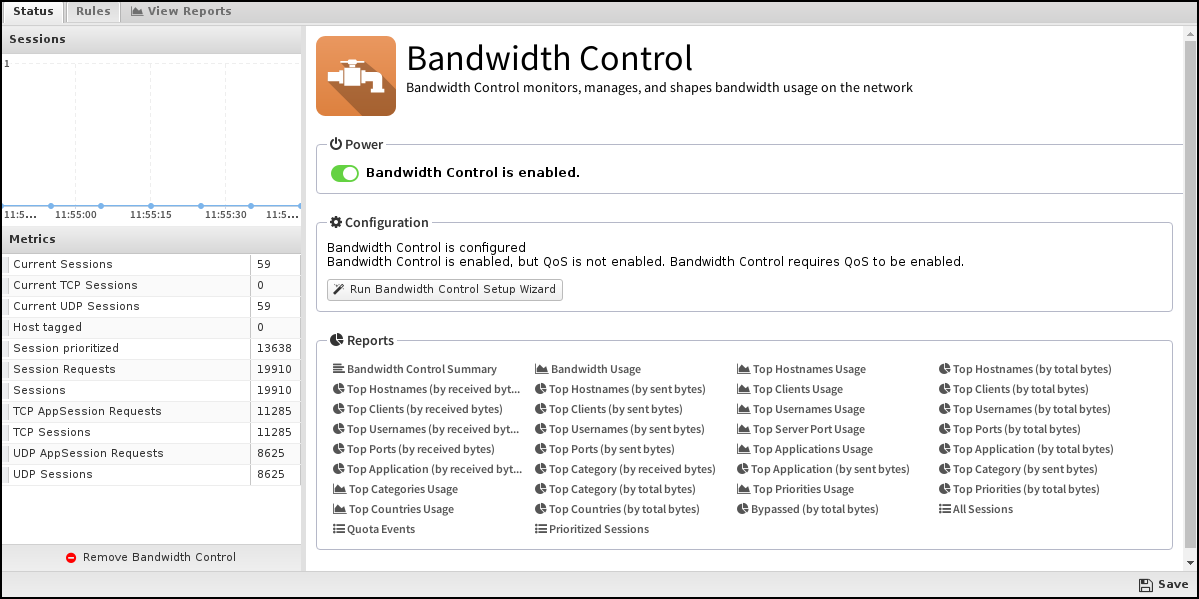Click the orange faucet Bandwidth Control icon
Image resolution: width=1199 pixels, height=599 pixels.
tap(355, 75)
